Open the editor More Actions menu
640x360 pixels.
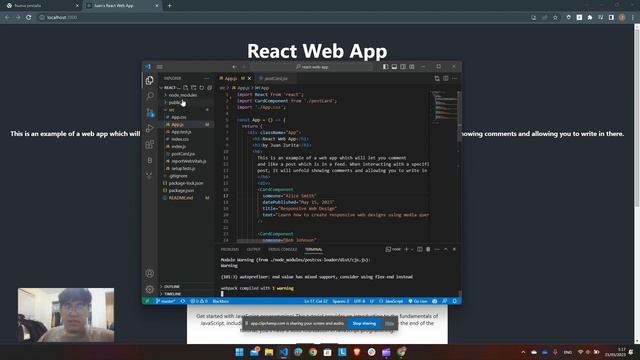coord(455,78)
